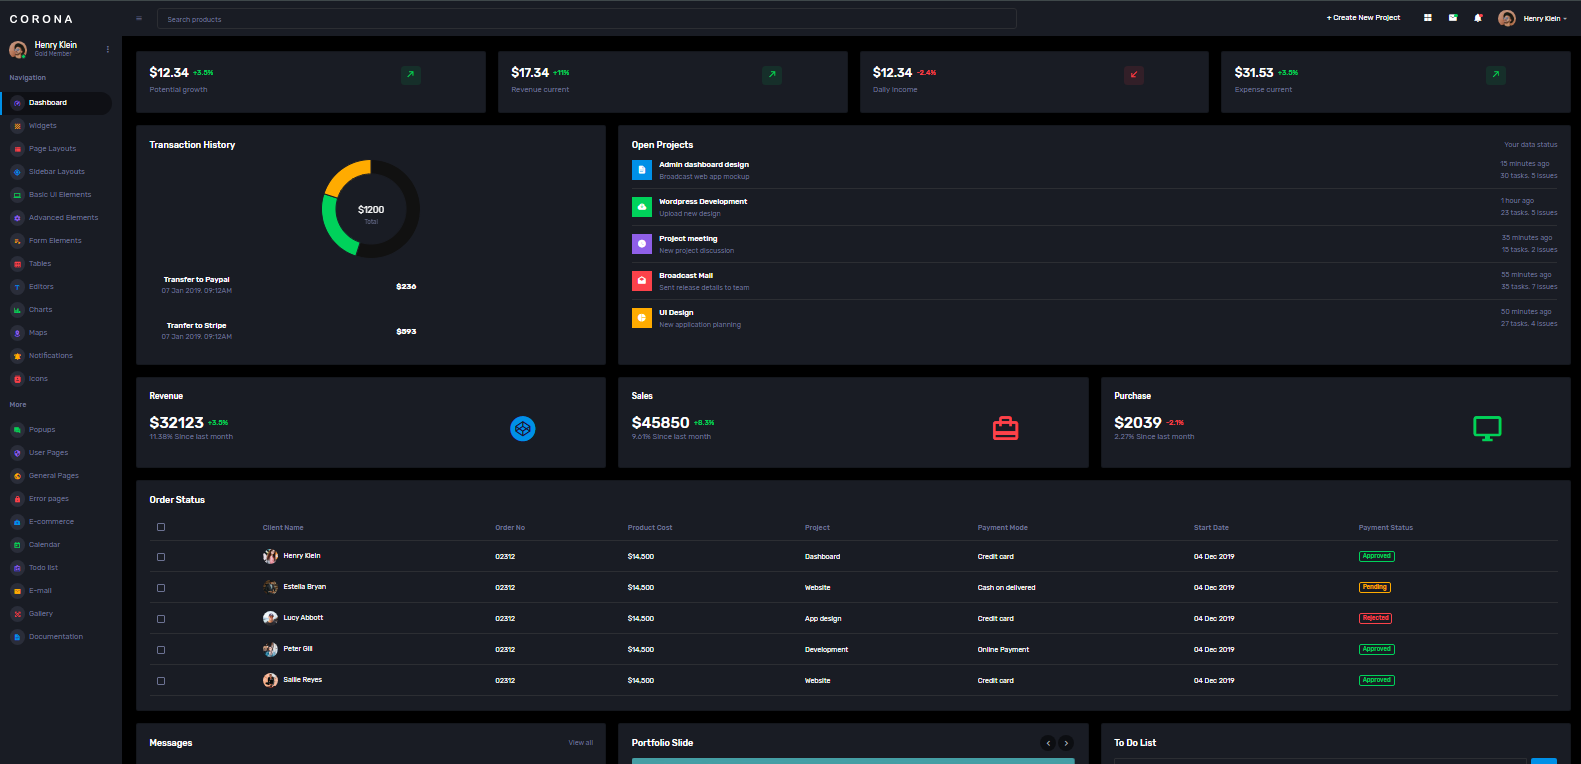
Task: Select Dashboard in the sidebar
Action: pyautogui.click(x=56, y=103)
